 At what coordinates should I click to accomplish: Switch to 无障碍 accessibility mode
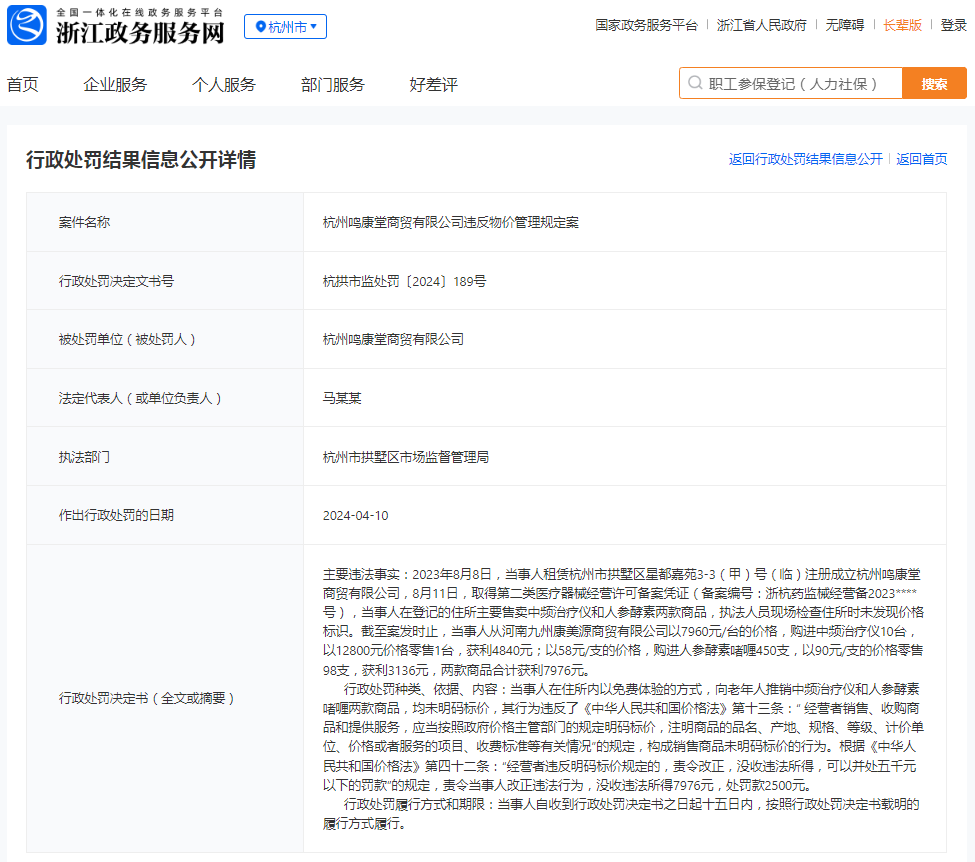pos(844,25)
